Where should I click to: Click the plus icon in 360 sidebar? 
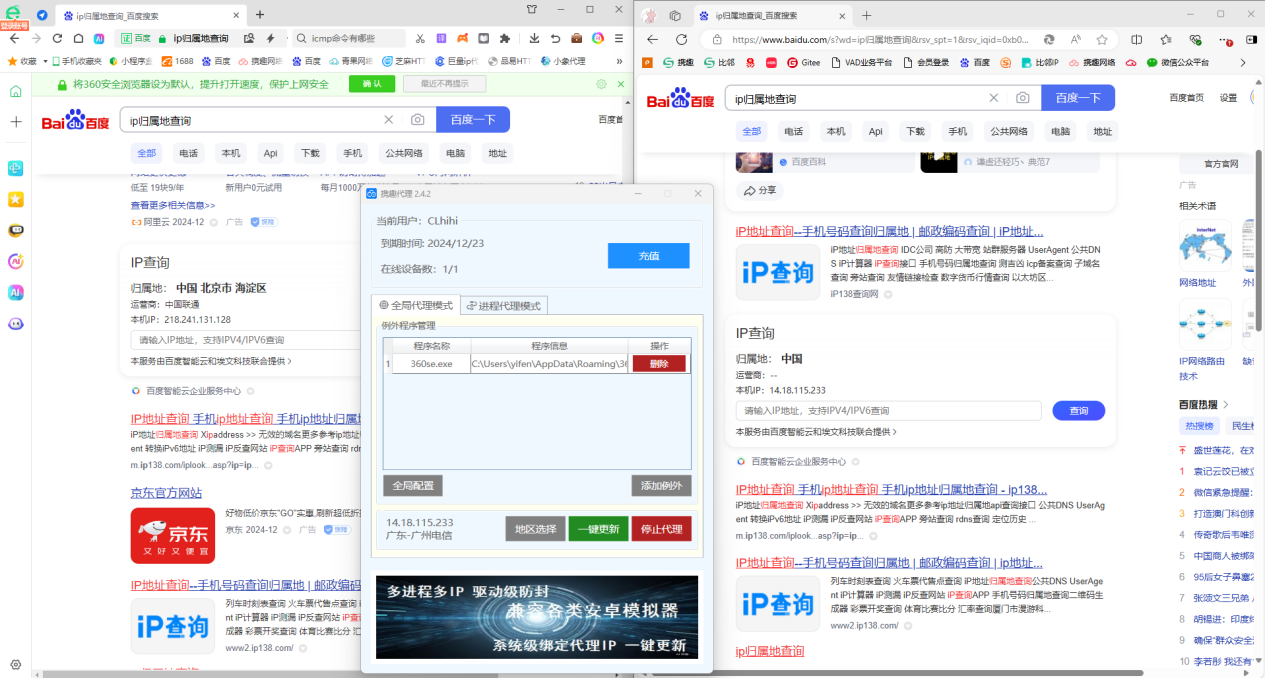tap(16, 121)
